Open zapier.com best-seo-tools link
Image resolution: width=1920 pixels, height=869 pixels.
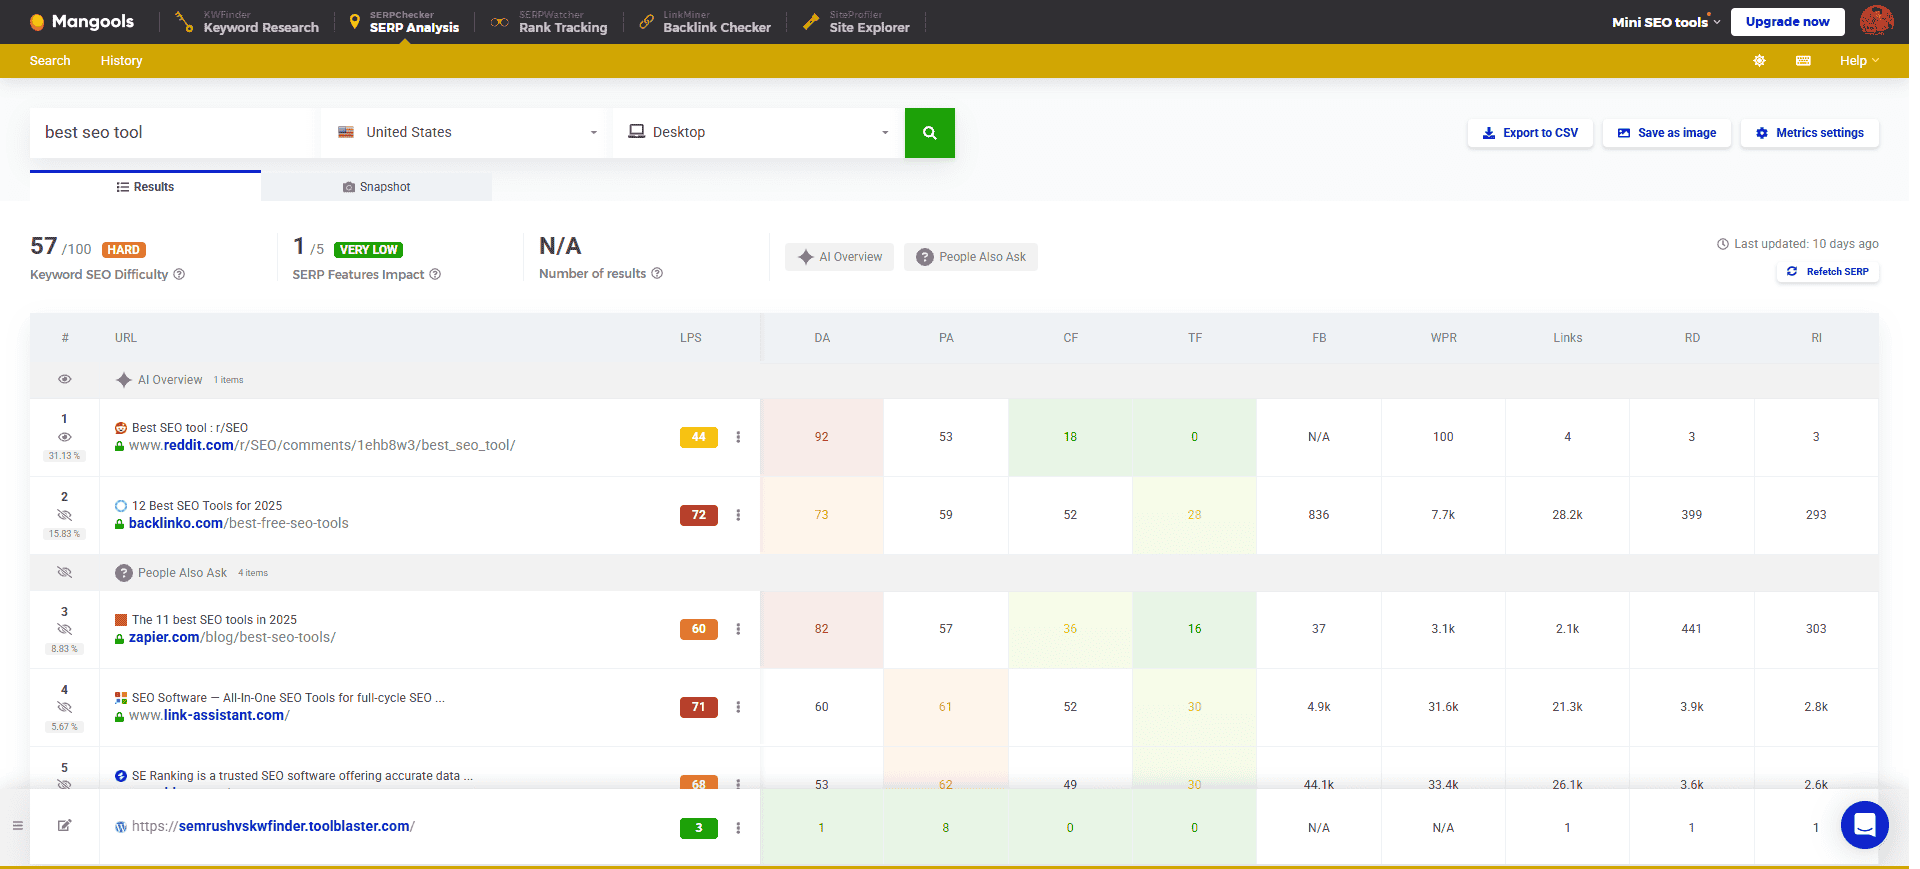(232, 637)
